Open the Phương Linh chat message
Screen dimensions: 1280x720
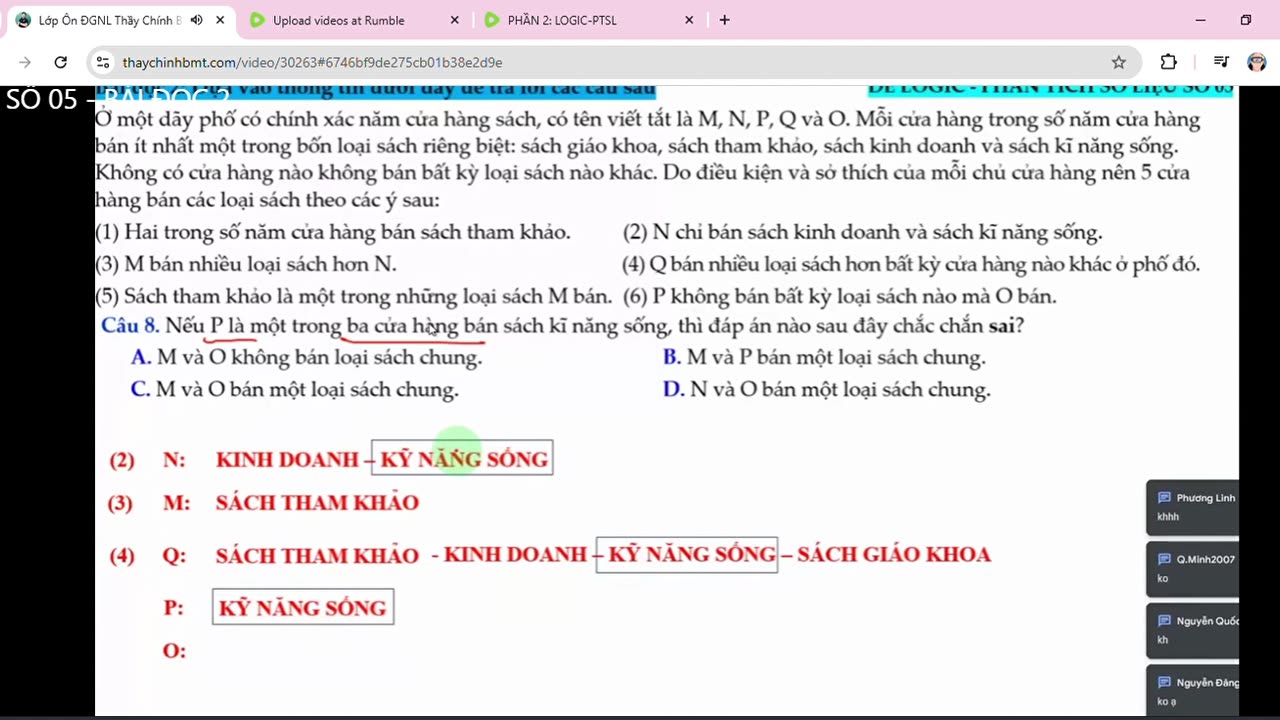coord(1193,507)
